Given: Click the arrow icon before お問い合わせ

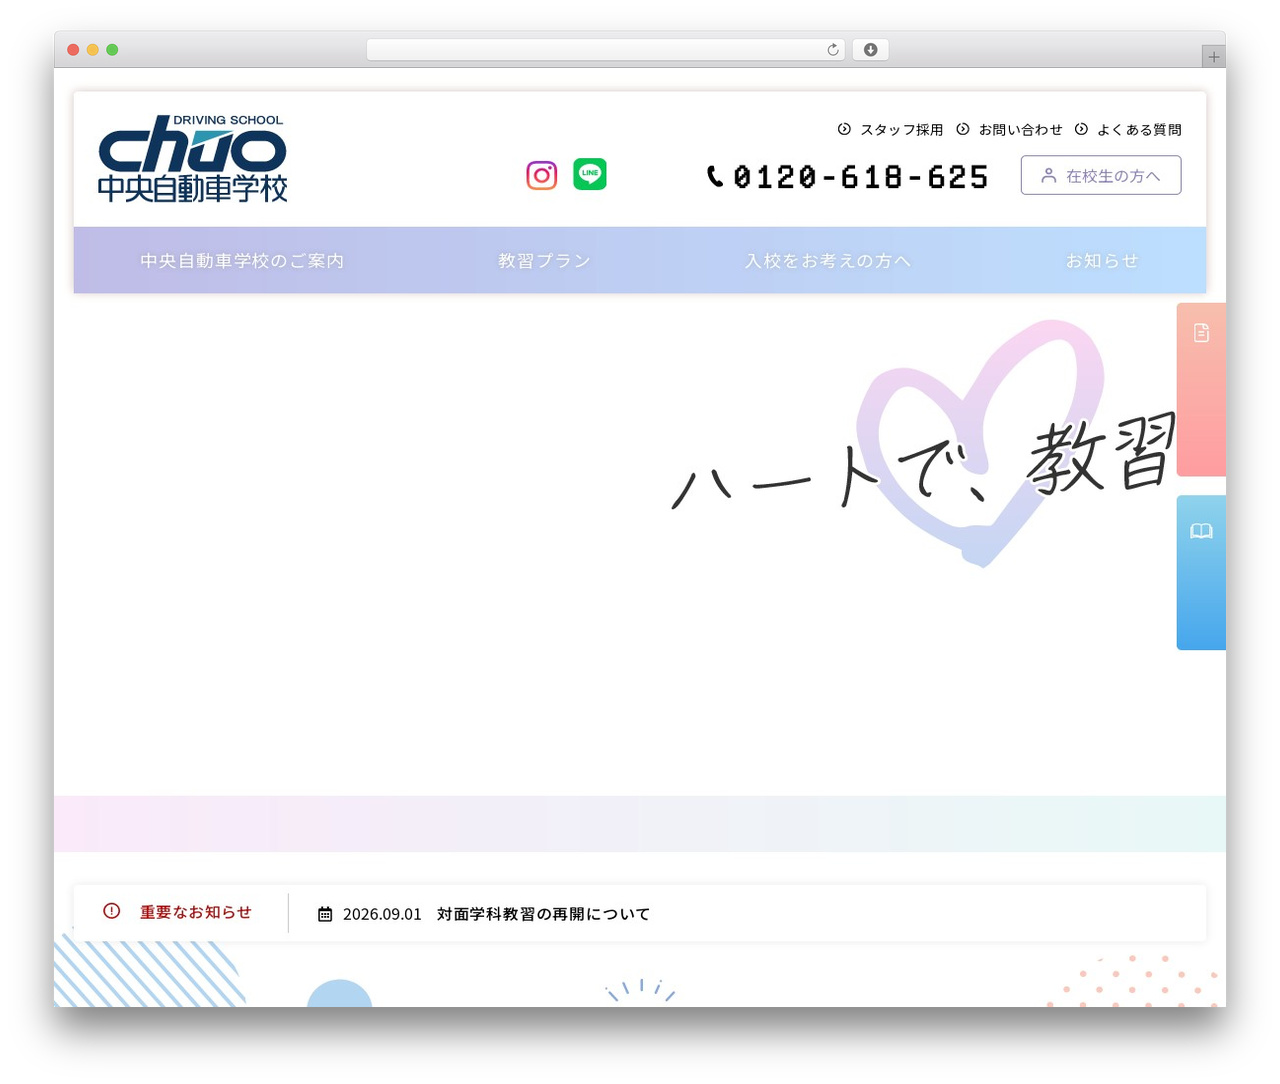Looking at the screenshot, I should pyautogui.click(x=963, y=129).
